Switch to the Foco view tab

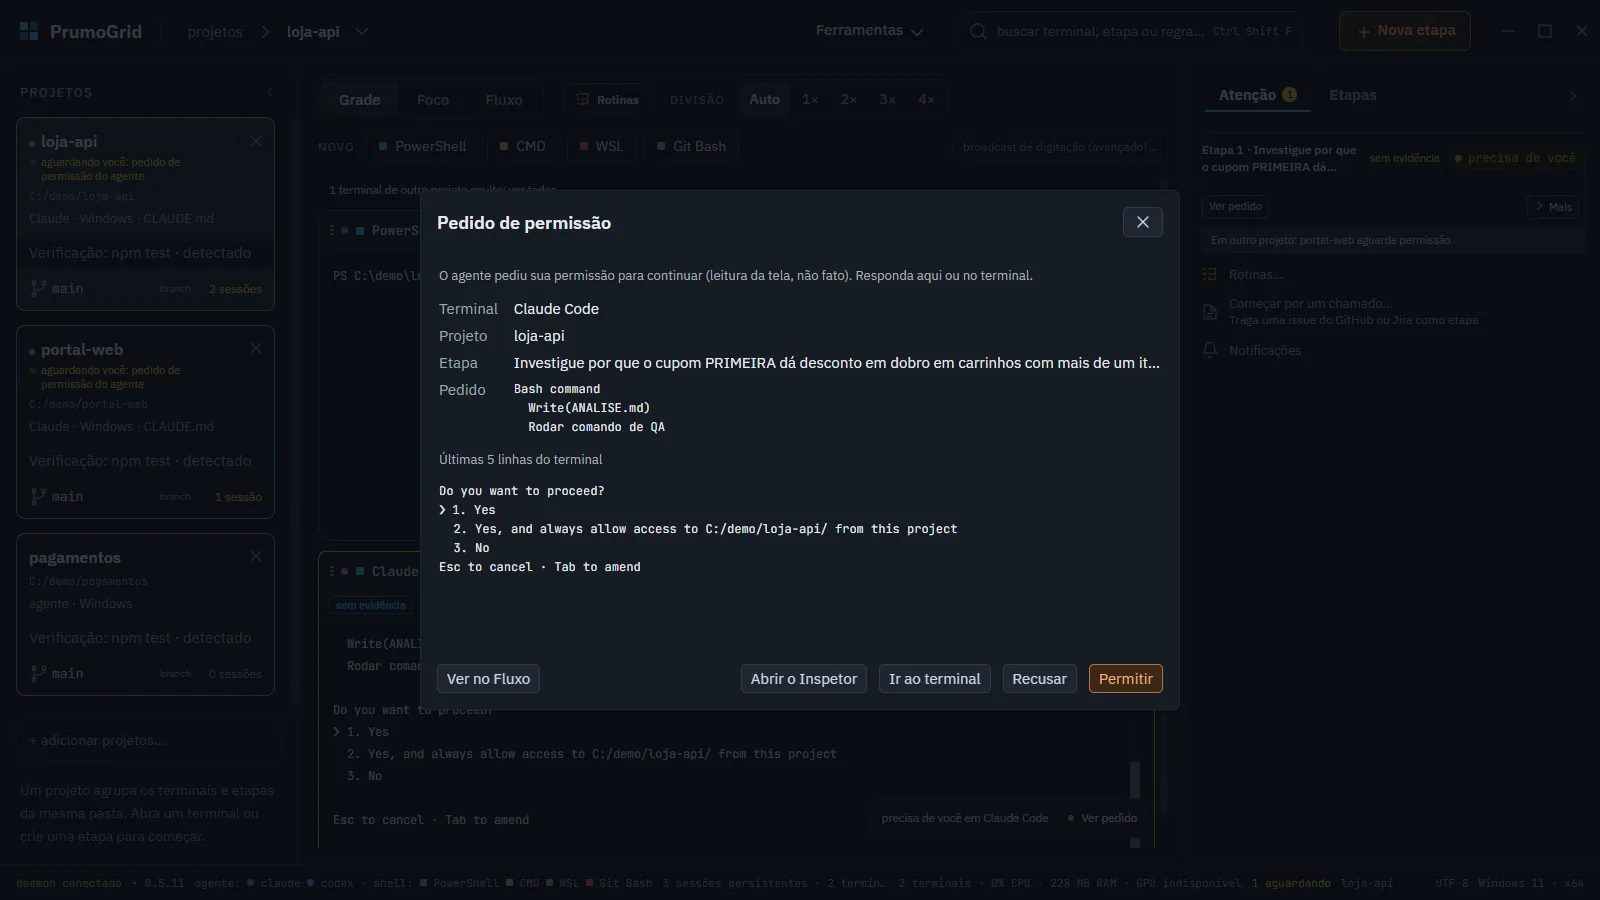(432, 100)
